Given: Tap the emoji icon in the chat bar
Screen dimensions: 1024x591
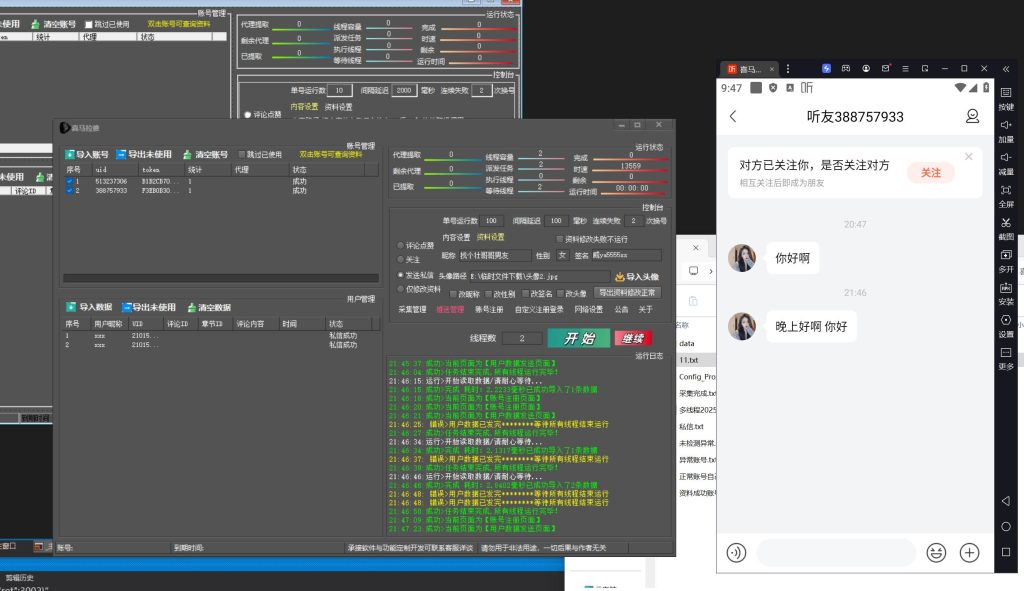Looking at the screenshot, I should (936, 552).
